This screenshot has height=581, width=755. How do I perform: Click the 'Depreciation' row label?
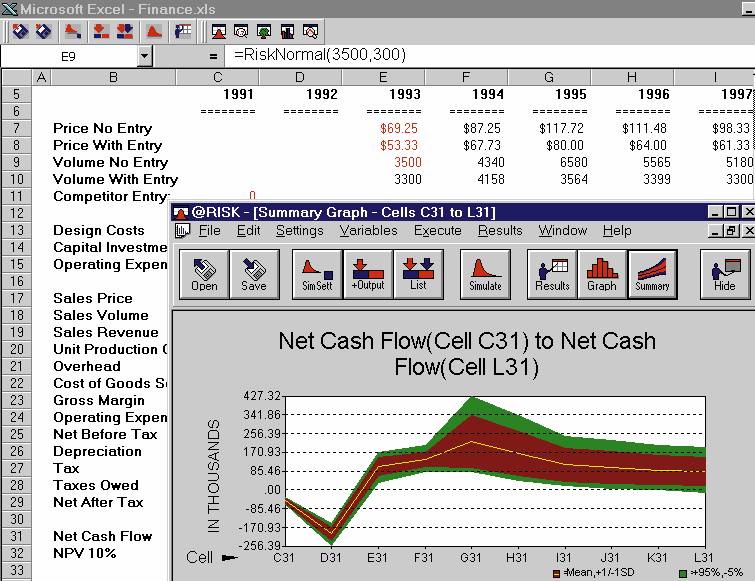point(97,451)
